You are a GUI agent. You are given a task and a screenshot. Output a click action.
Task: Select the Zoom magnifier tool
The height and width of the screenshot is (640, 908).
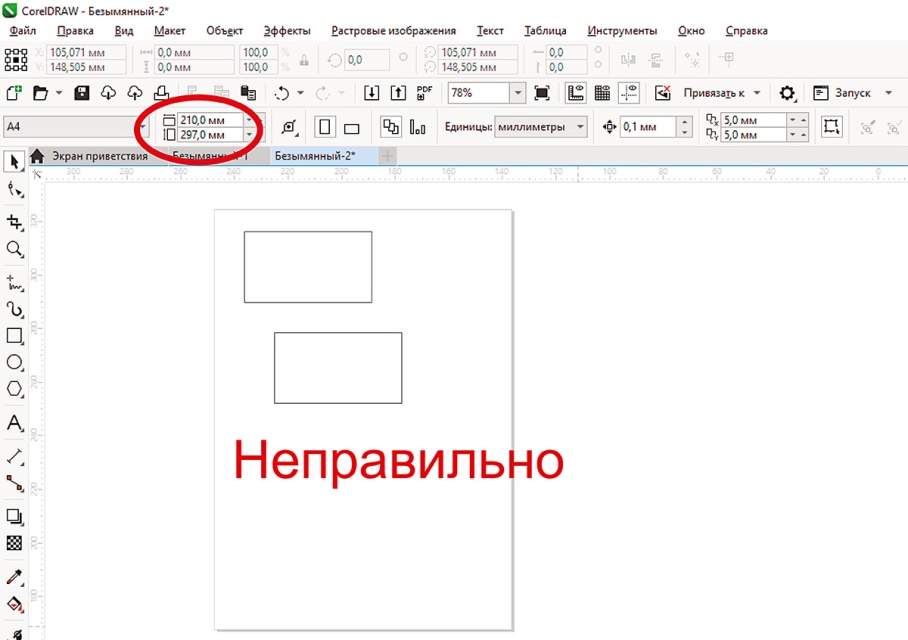(x=14, y=249)
